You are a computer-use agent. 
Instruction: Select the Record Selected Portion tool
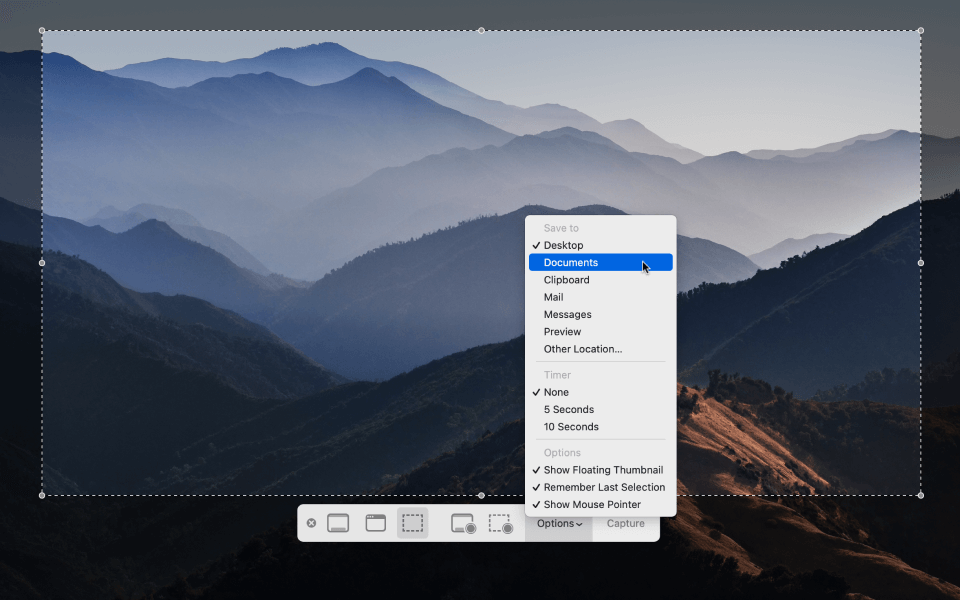pos(501,522)
